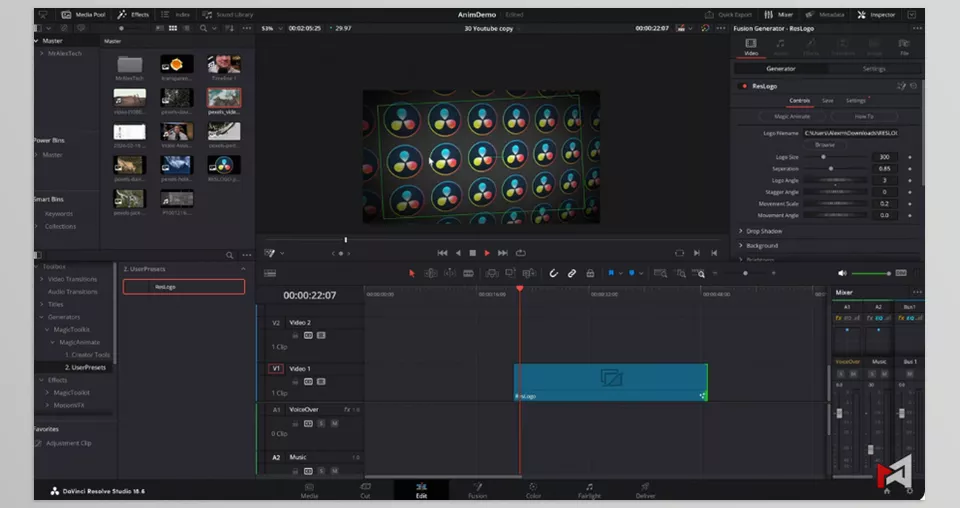960x508 pixels.
Task: Switch to the Deliver page
Action: point(645,490)
